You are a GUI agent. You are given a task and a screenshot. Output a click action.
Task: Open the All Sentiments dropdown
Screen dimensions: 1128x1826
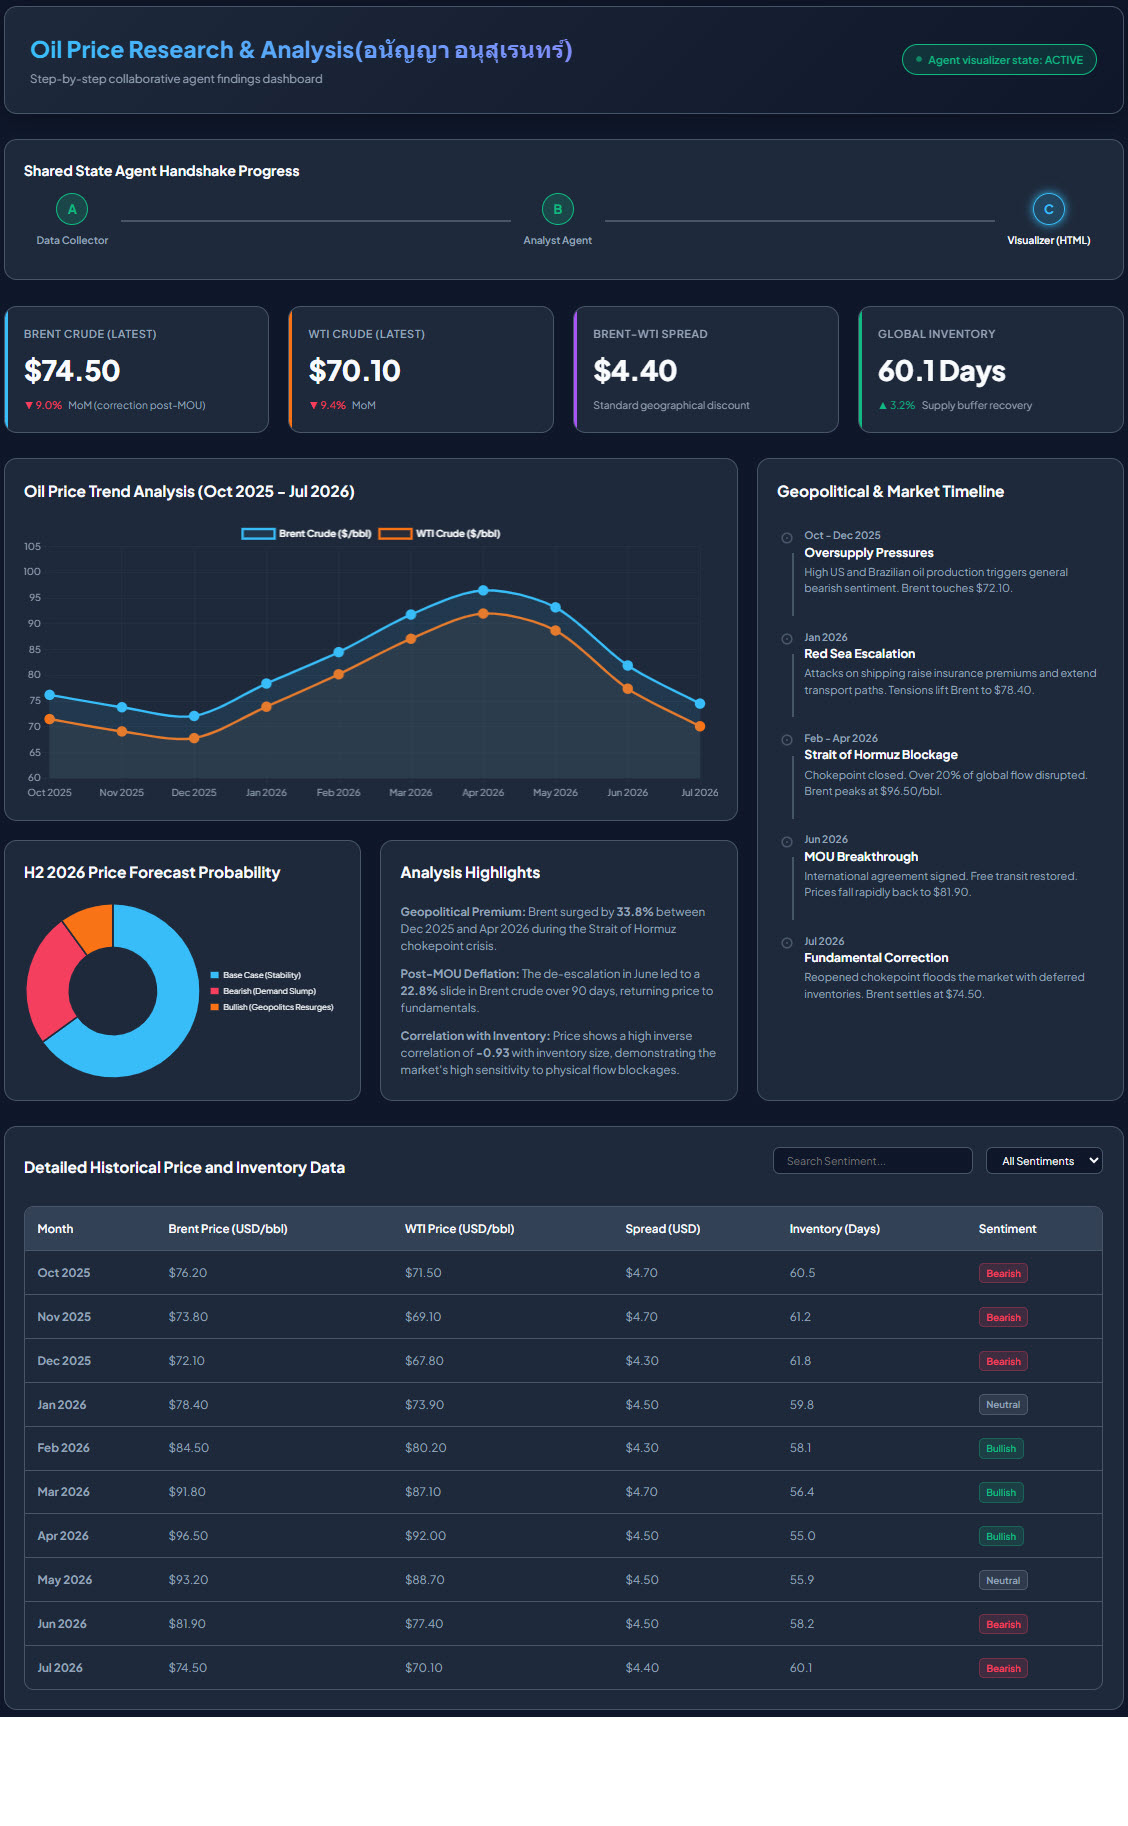(x=1044, y=1161)
